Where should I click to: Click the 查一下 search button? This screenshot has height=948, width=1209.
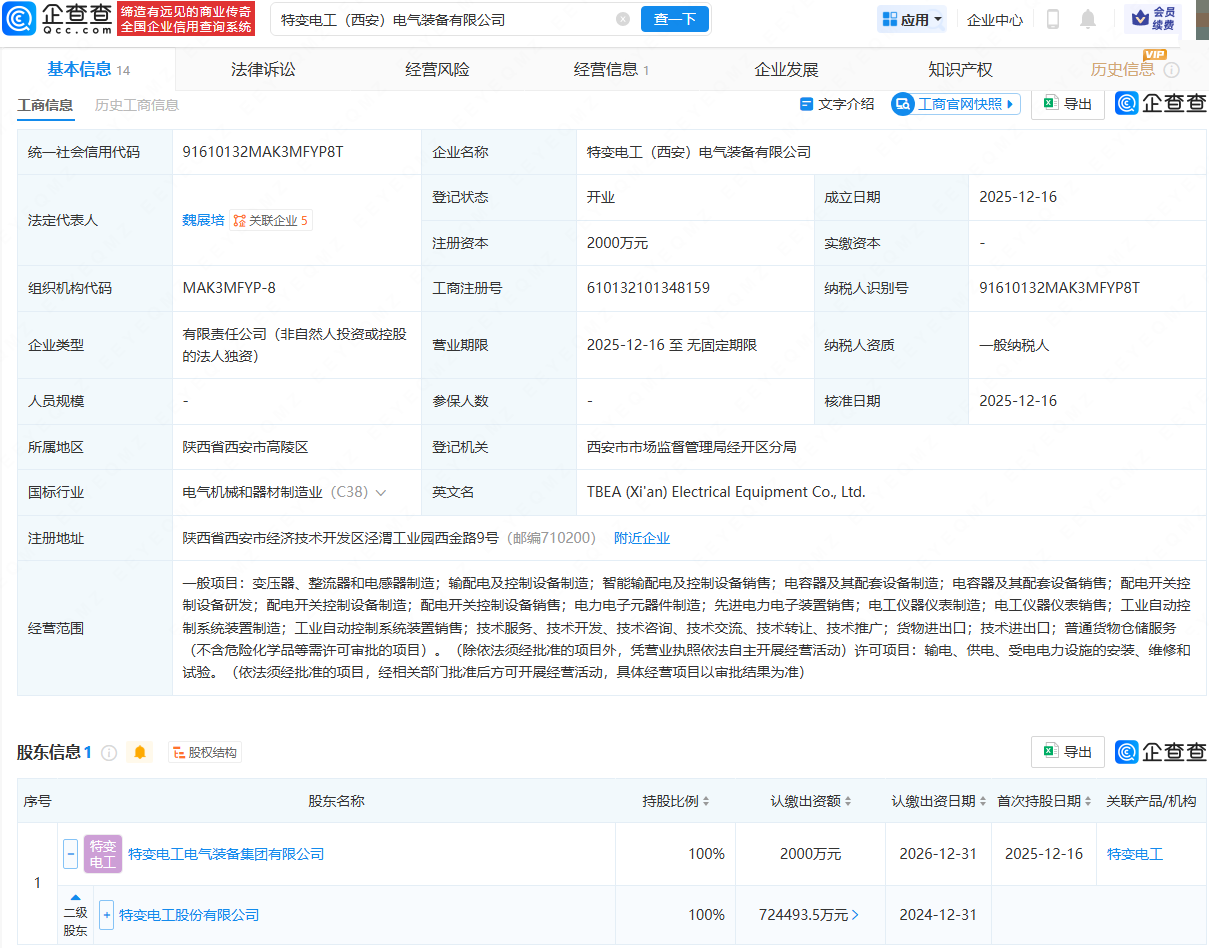pyautogui.click(x=675, y=19)
